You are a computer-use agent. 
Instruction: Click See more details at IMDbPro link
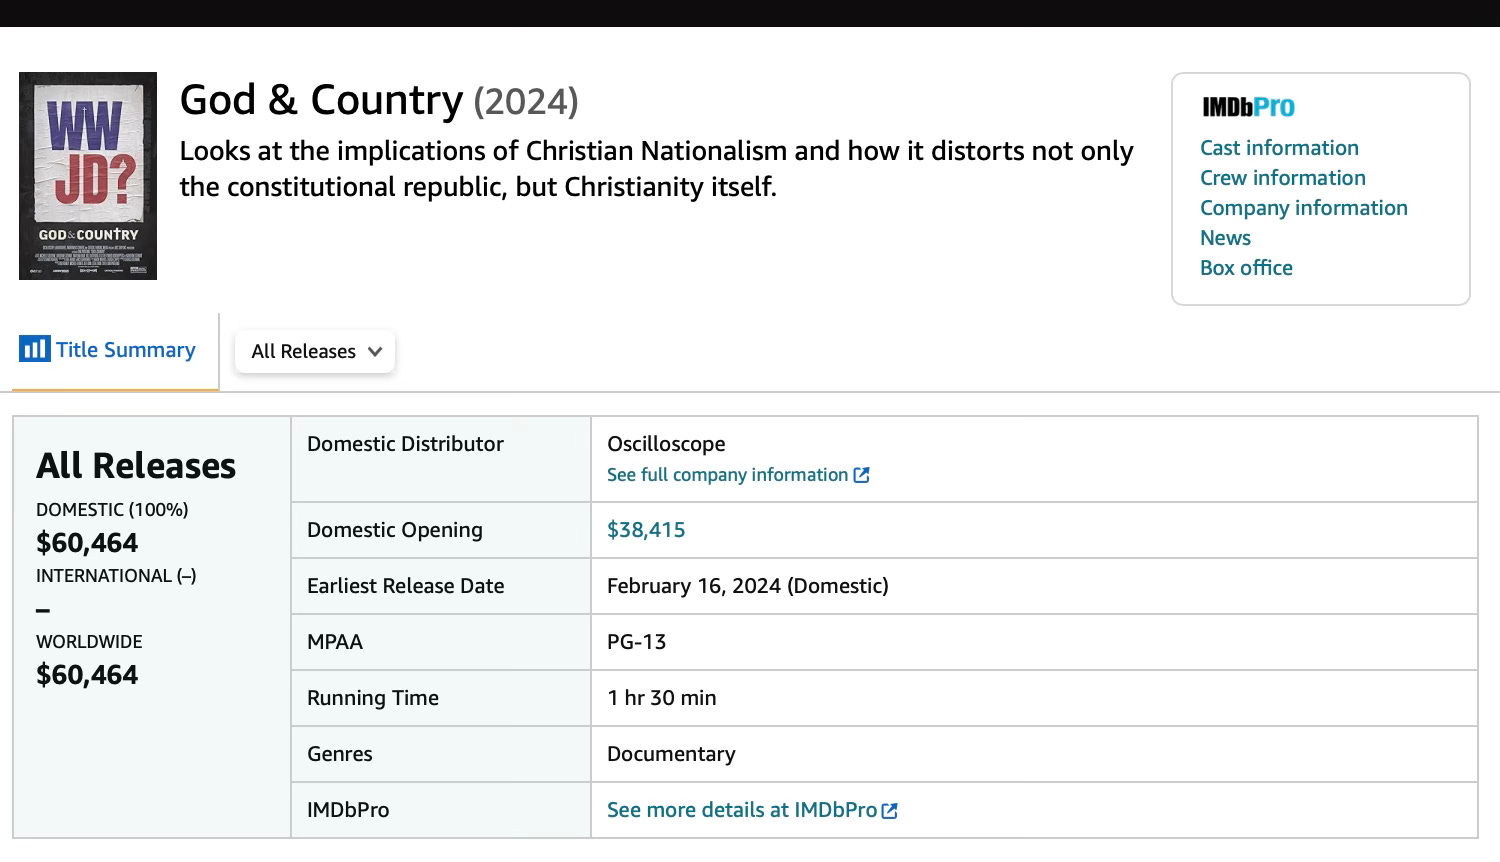[x=742, y=810]
